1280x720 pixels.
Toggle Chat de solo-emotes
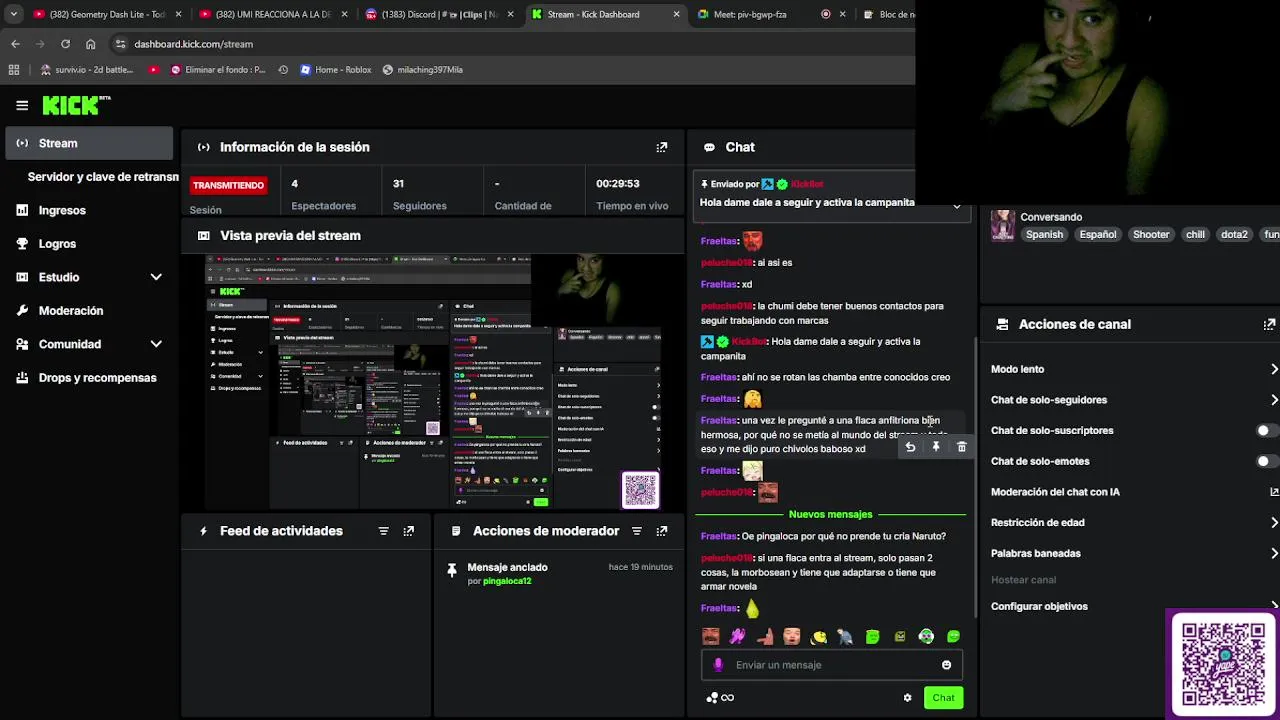coord(1266,461)
